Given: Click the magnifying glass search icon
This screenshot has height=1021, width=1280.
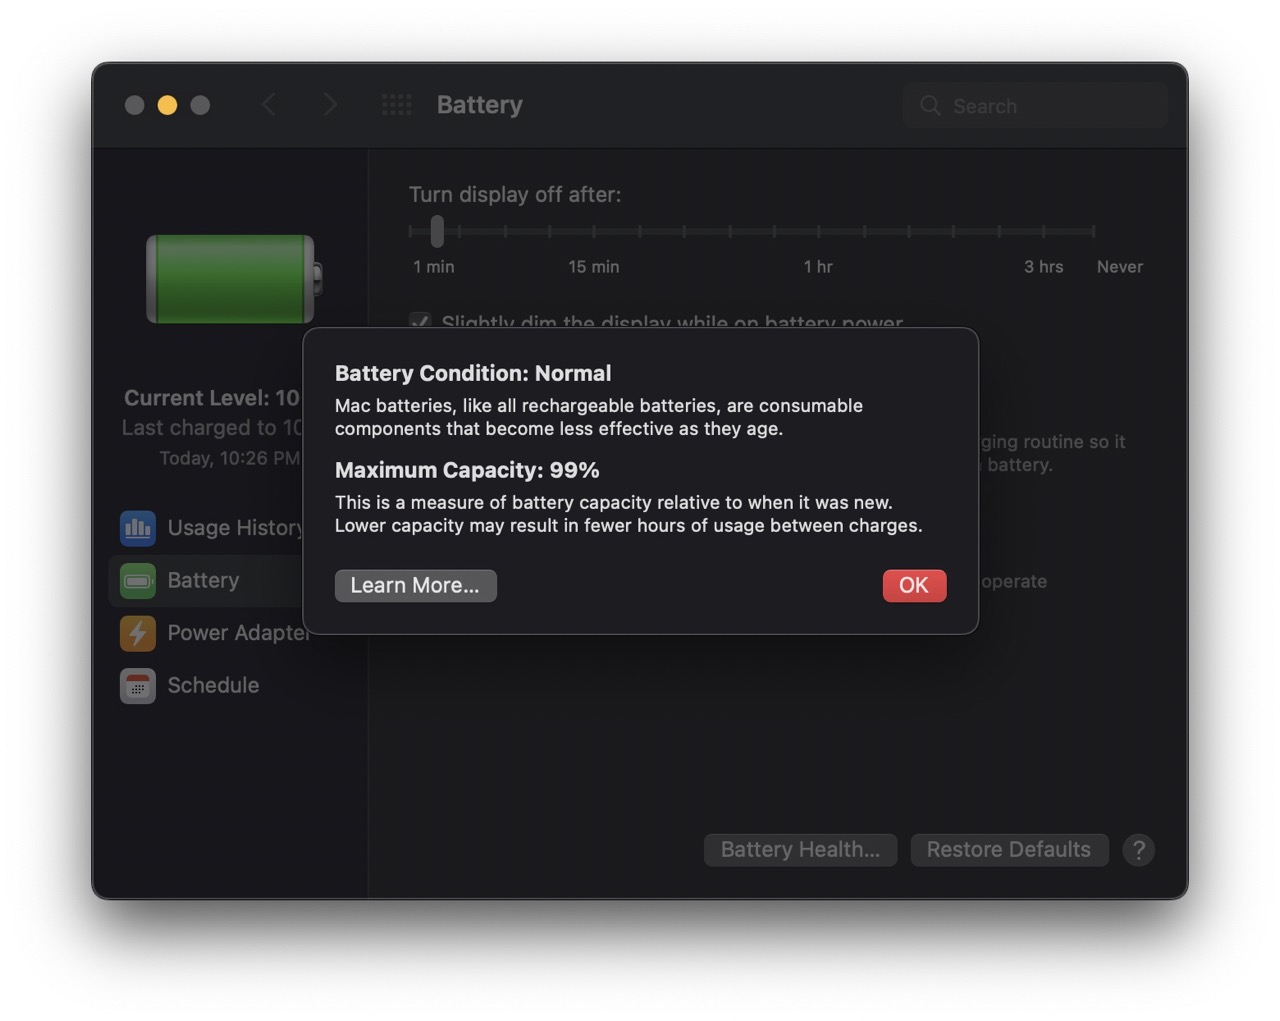Looking at the screenshot, I should point(930,106).
